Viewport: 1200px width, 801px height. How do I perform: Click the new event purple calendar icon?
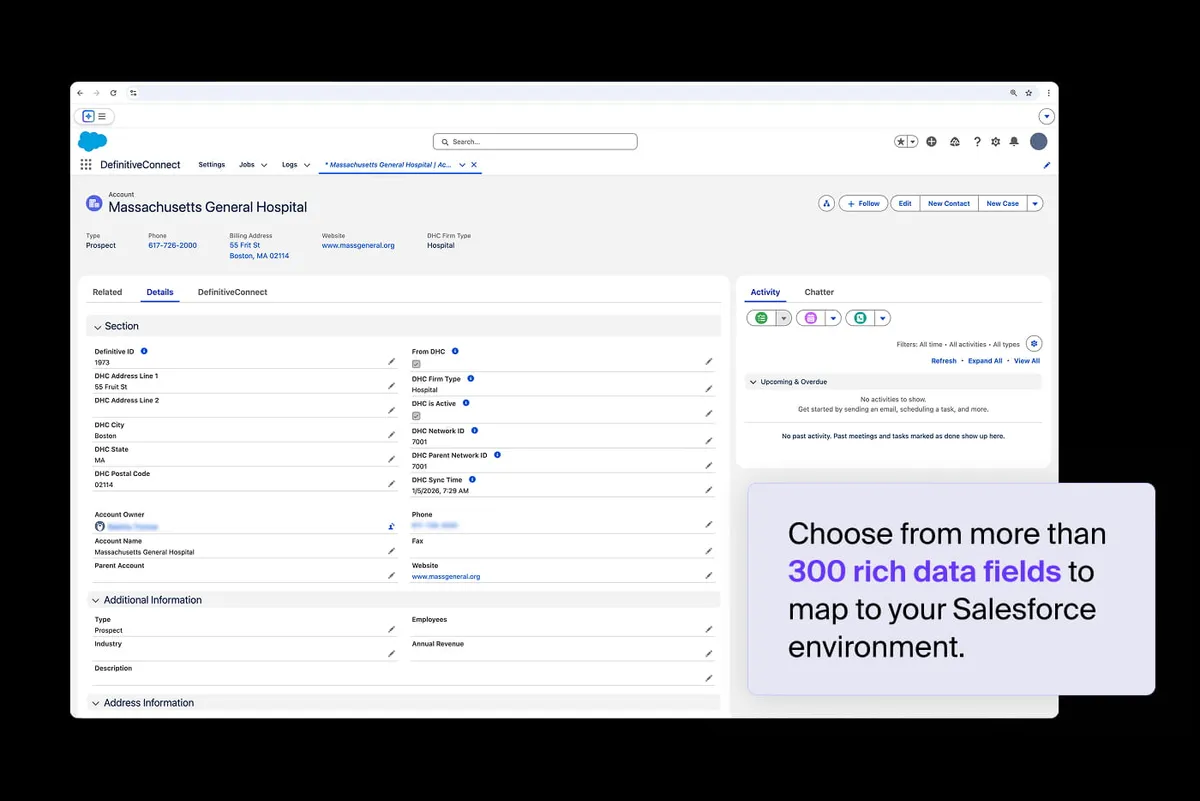[x=811, y=318]
